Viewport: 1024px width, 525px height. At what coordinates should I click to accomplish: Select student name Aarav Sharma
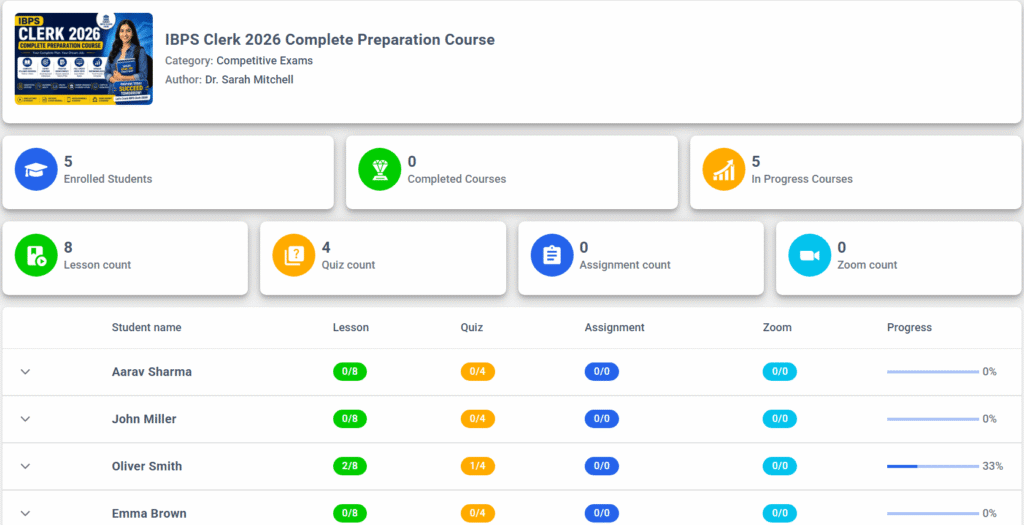coord(152,372)
